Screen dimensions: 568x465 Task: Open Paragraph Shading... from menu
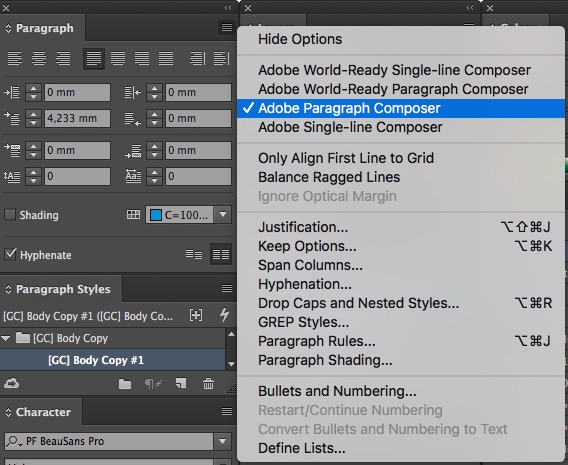(x=401, y=360)
